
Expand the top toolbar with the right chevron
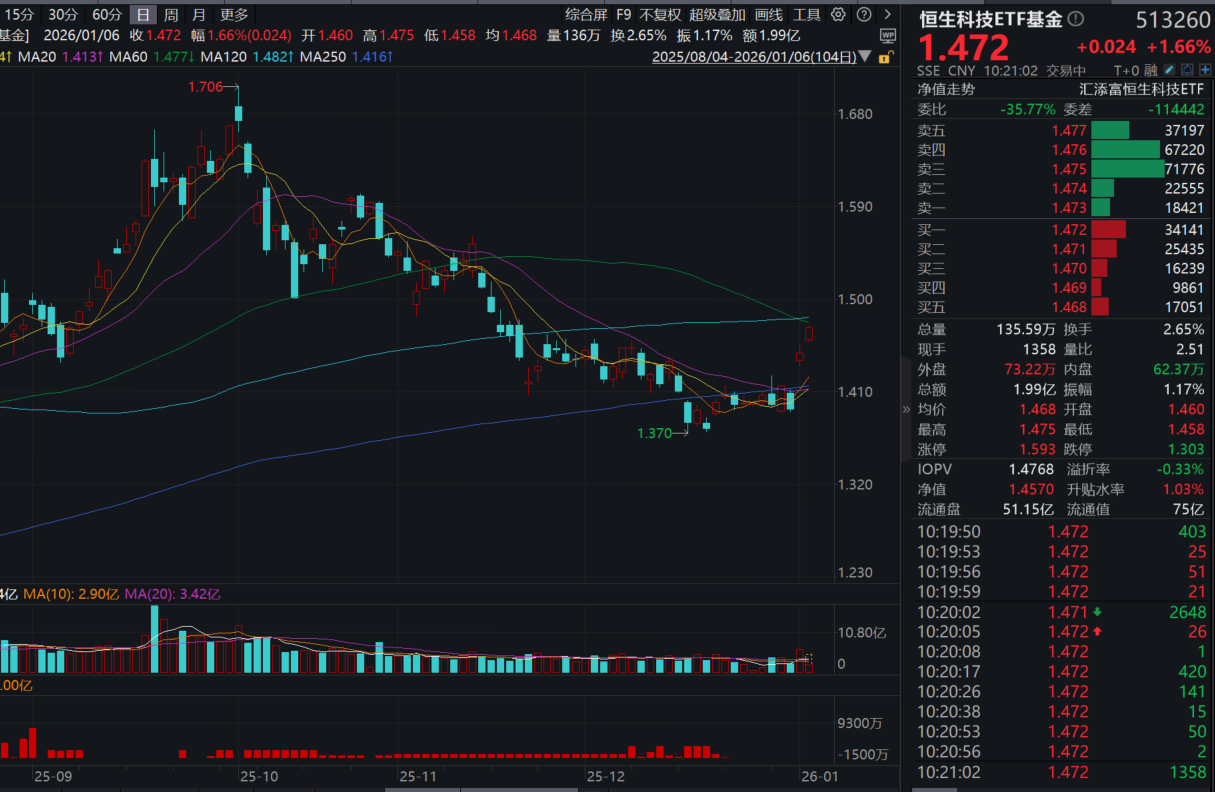click(x=887, y=15)
